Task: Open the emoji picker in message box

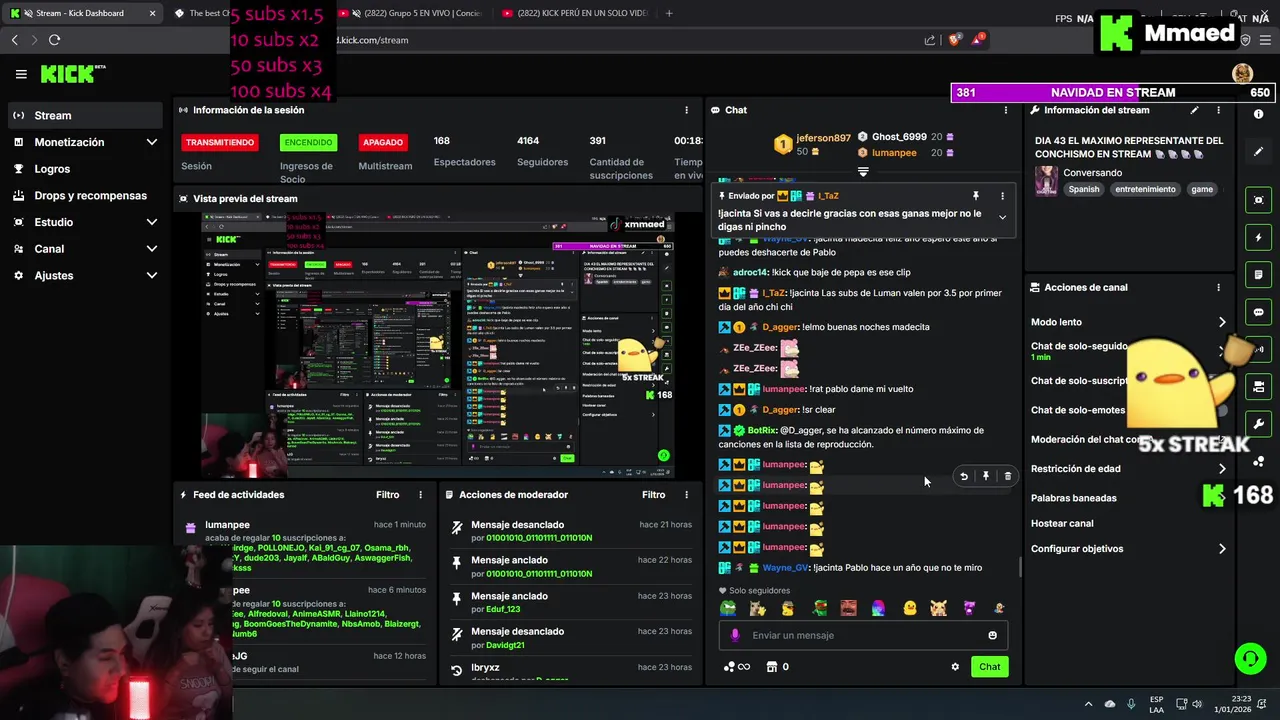Action: coord(992,635)
